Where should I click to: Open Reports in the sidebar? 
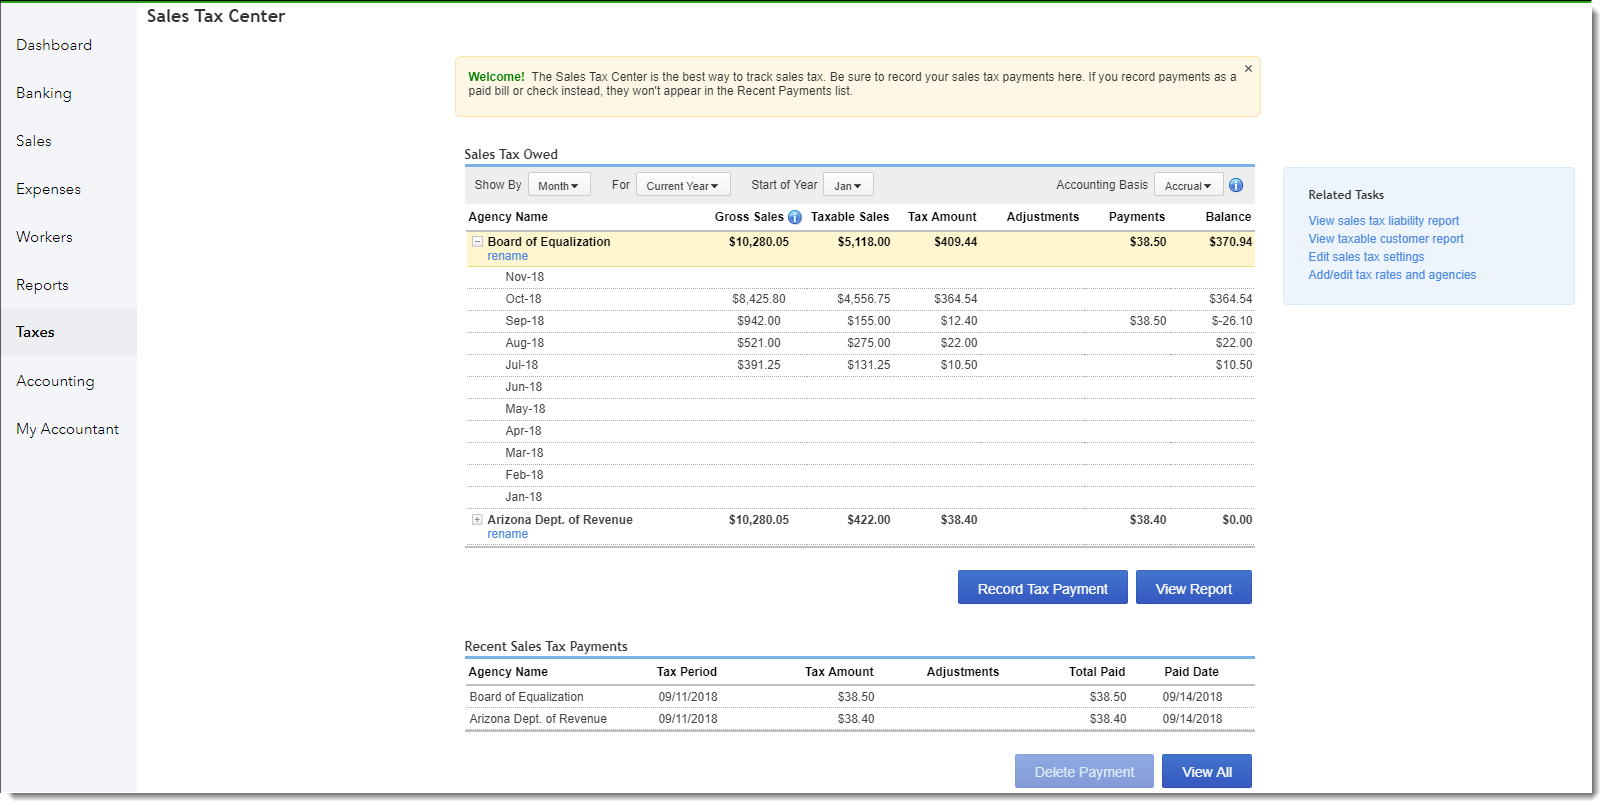[x=43, y=285]
